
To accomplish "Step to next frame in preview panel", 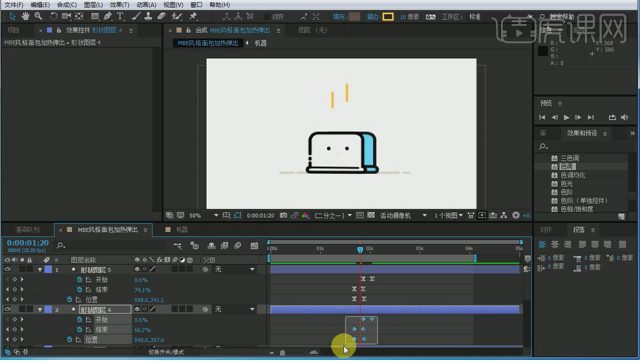I will (x=578, y=117).
